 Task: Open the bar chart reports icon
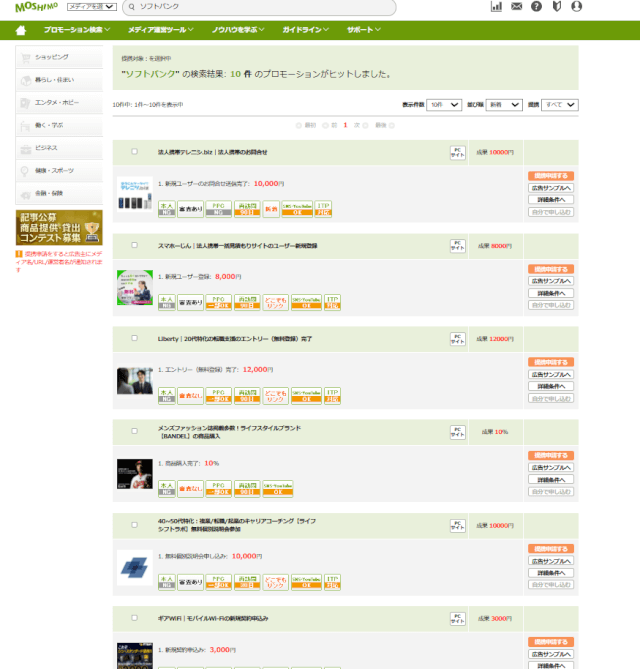497,7
